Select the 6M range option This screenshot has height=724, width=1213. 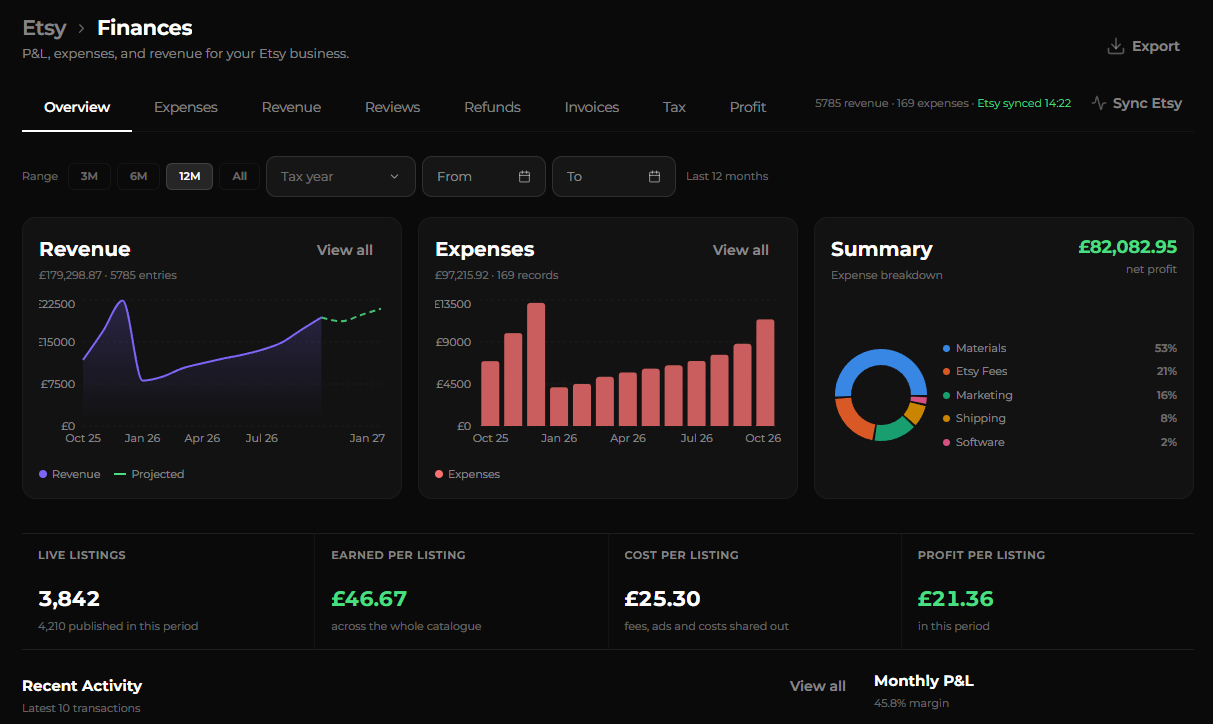[x=138, y=176]
